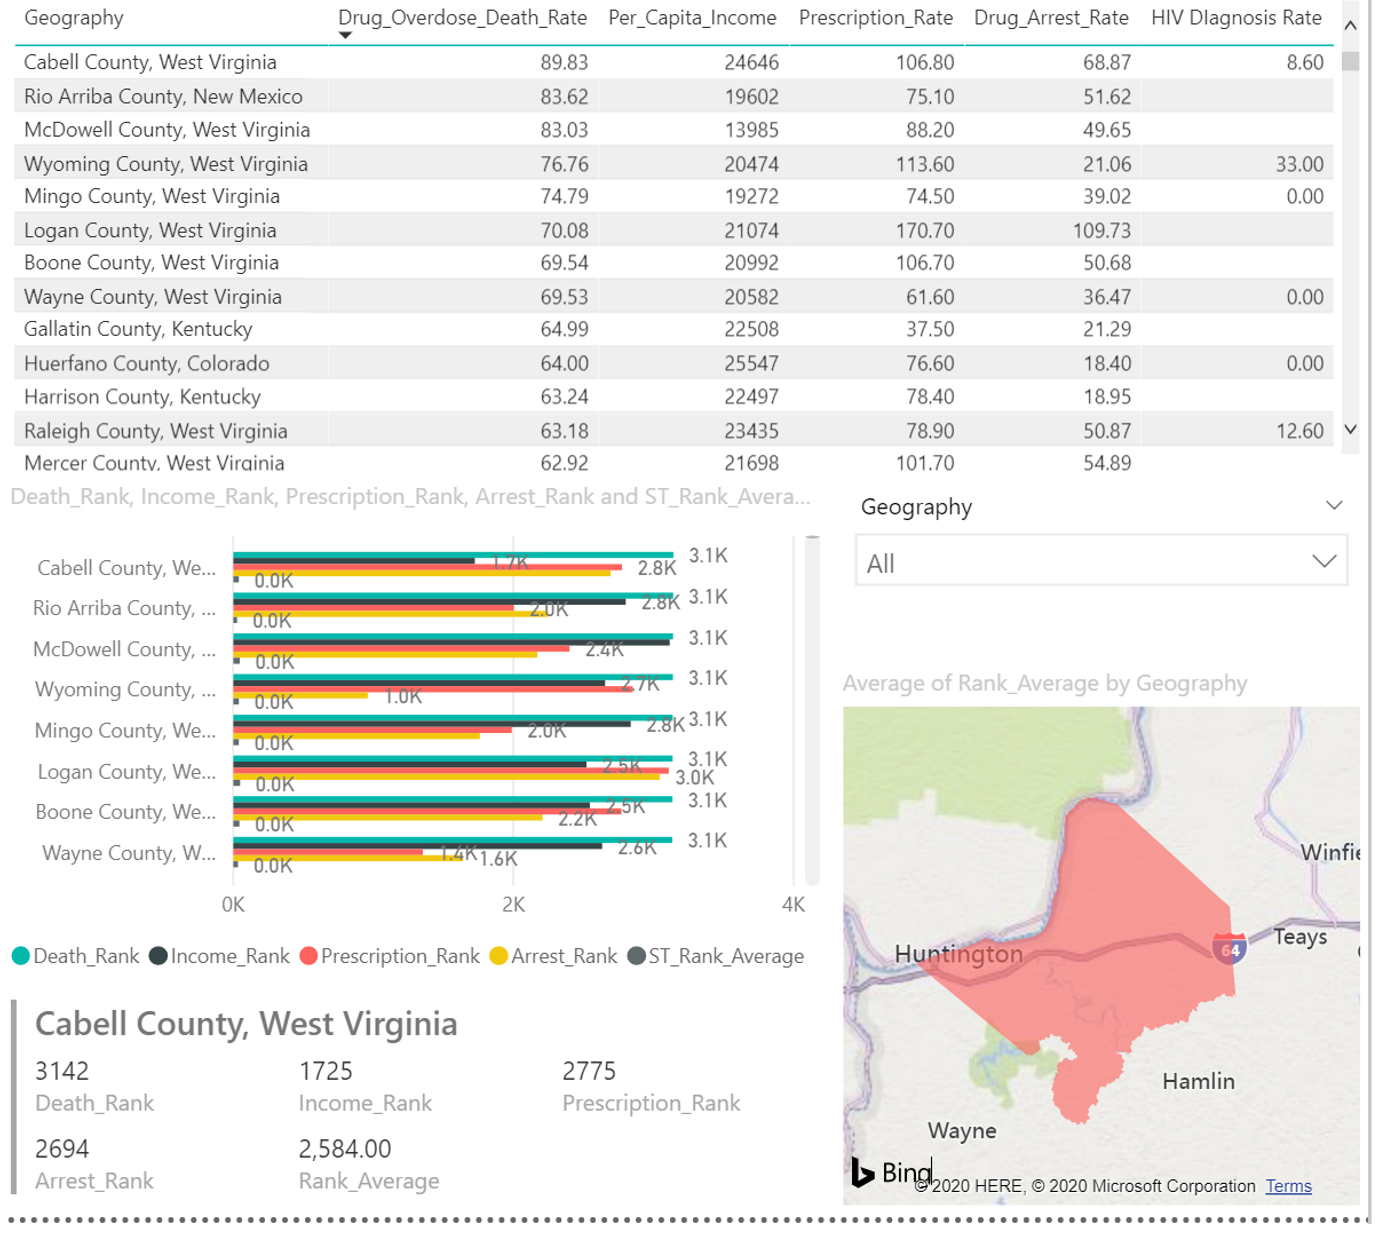Sort table by Geography column header
Image resolution: width=1387 pixels, height=1236 pixels.
point(74,18)
